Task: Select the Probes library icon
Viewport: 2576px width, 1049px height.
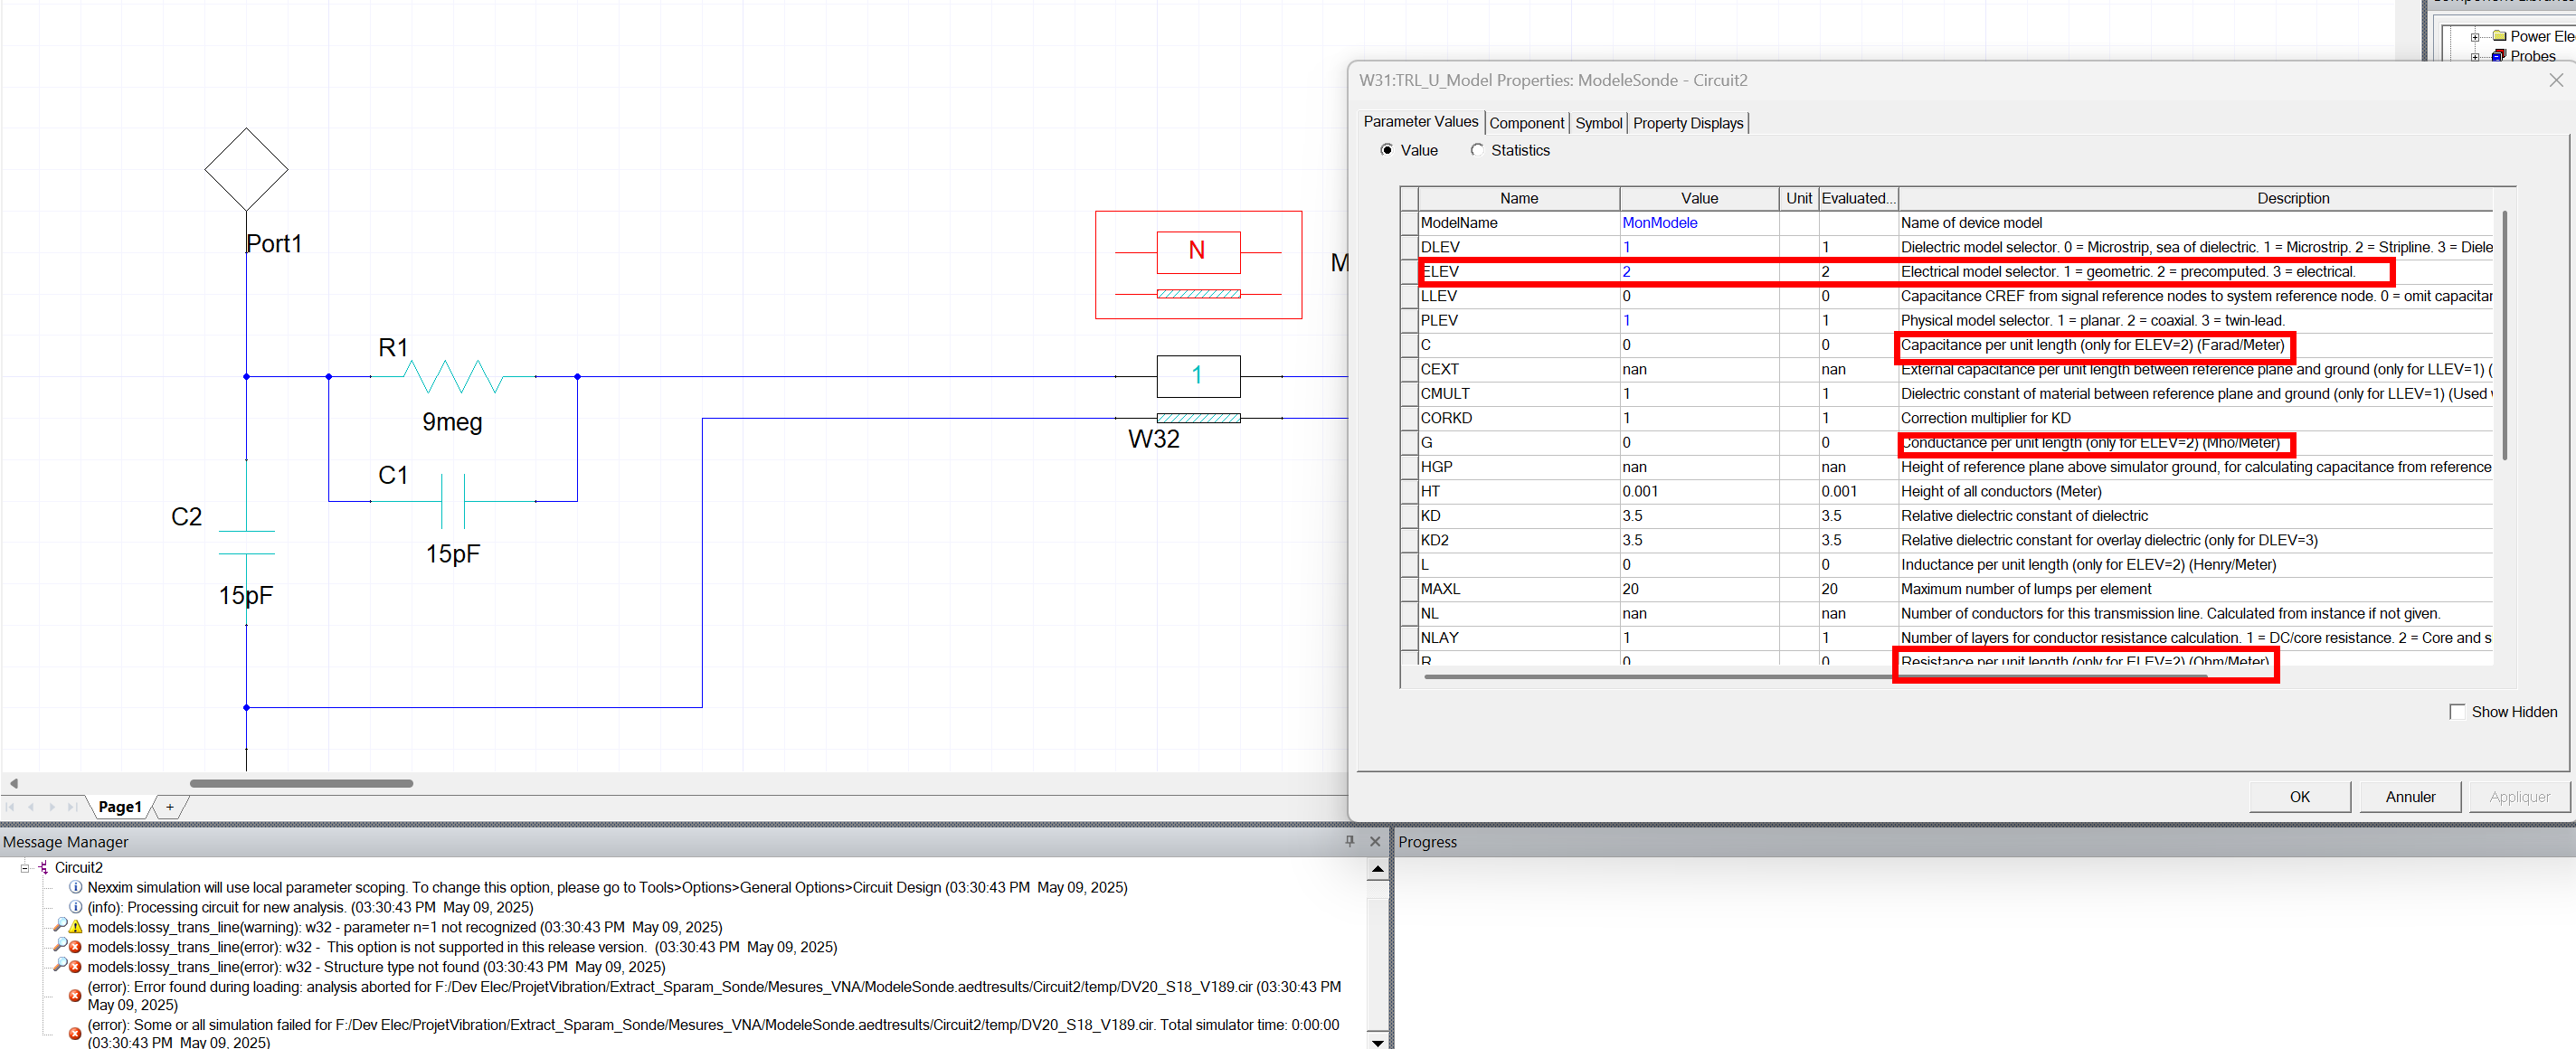Action: click(2499, 56)
